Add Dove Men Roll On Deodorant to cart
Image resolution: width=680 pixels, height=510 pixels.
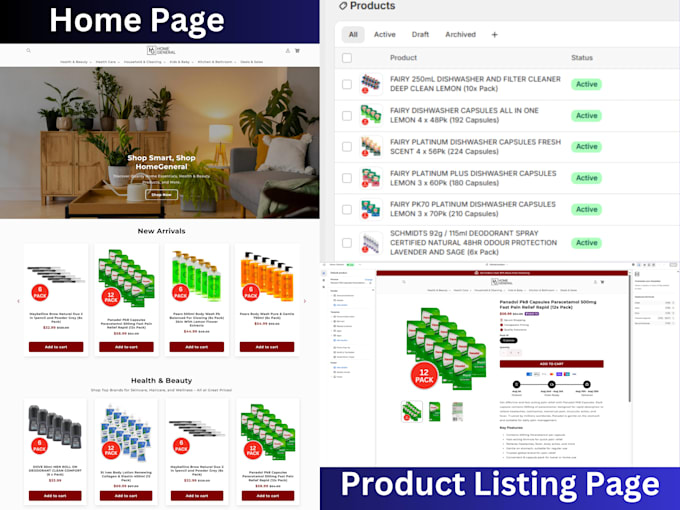pyautogui.click(x=55, y=496)
